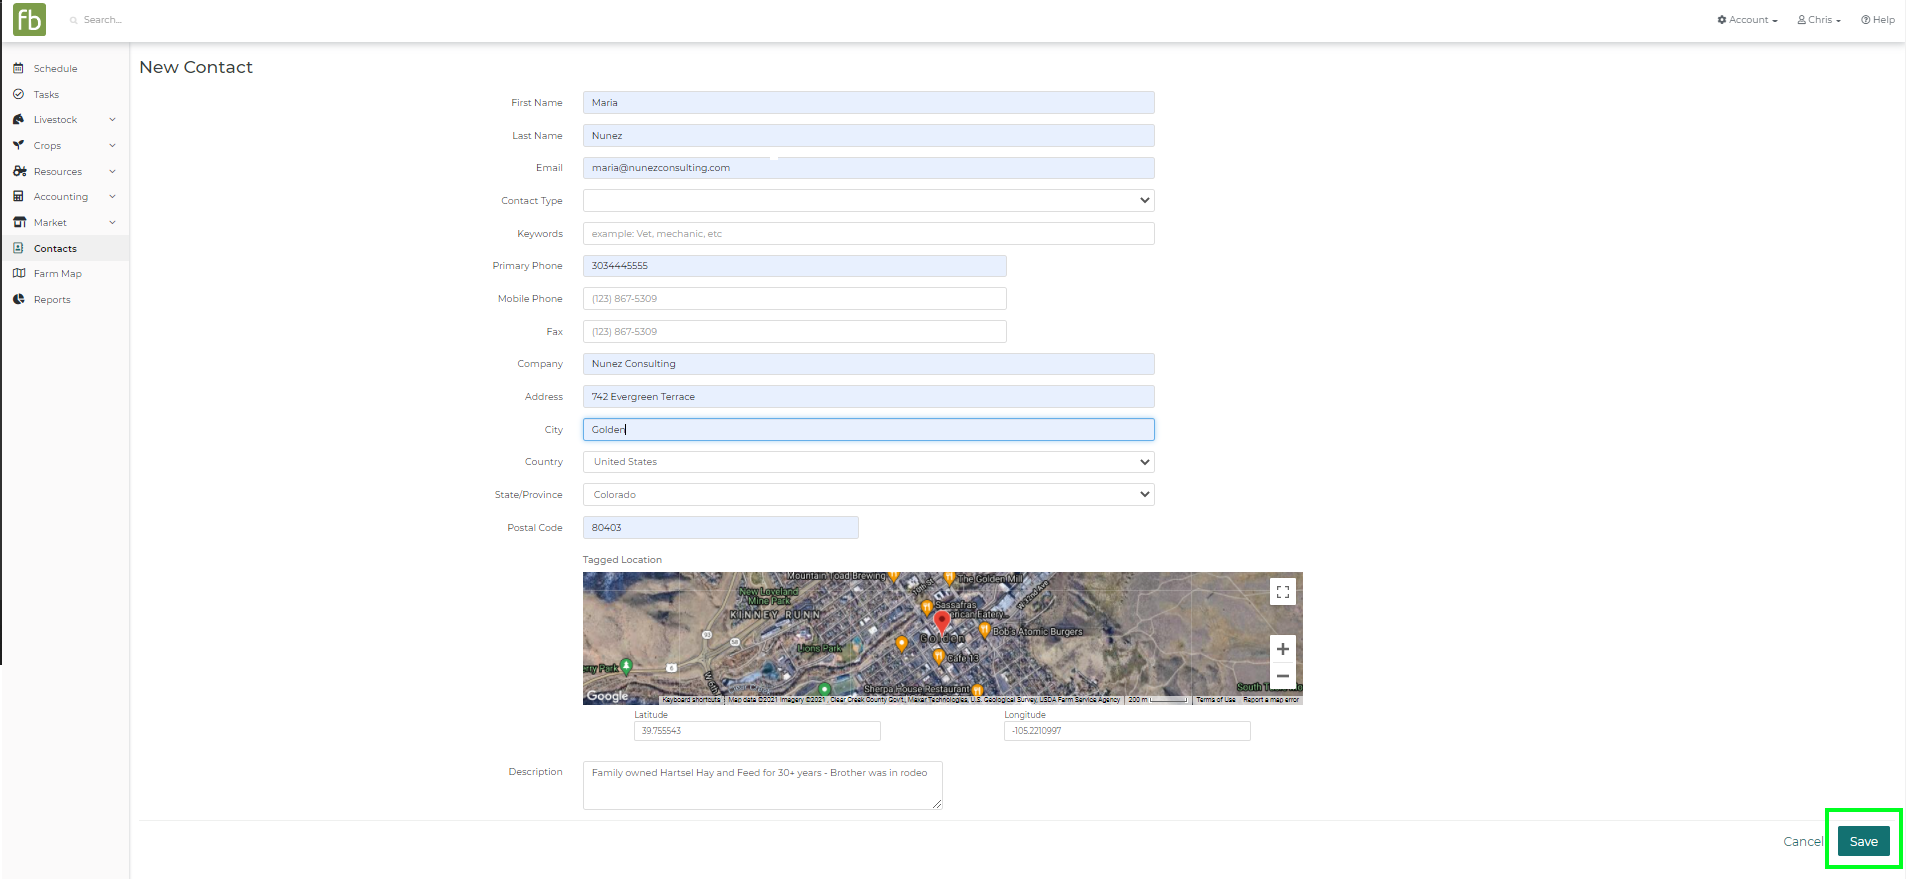1906x879 pixels.
Task: Click the Latitude field
Action: pos(757,731)
